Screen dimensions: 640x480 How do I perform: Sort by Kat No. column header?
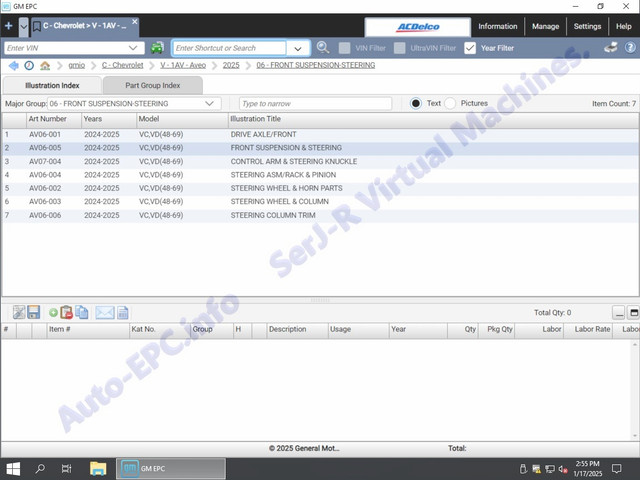[x=159, y=329]
